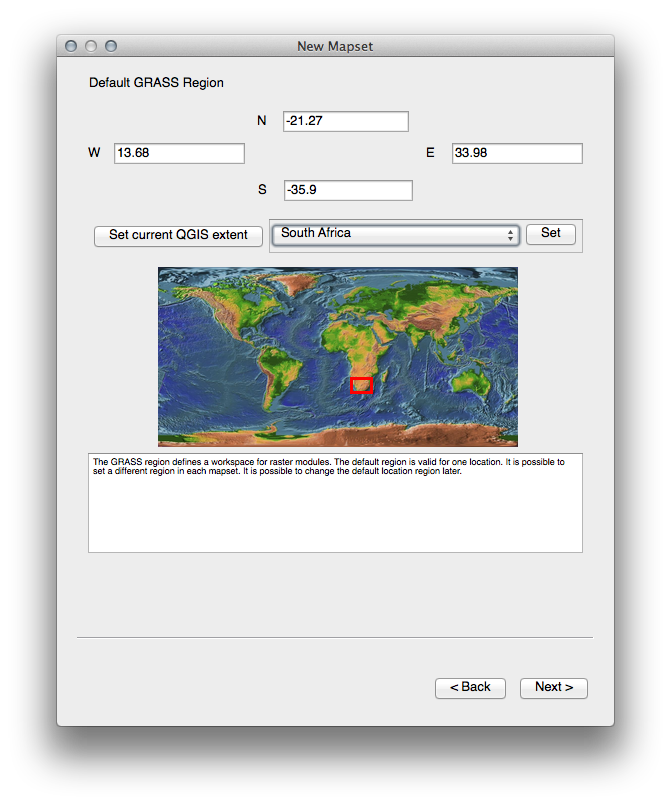Minimize the New Mapset window
Image resolution: width=671 pixels, height=805 pixels.
pos(91,46)
